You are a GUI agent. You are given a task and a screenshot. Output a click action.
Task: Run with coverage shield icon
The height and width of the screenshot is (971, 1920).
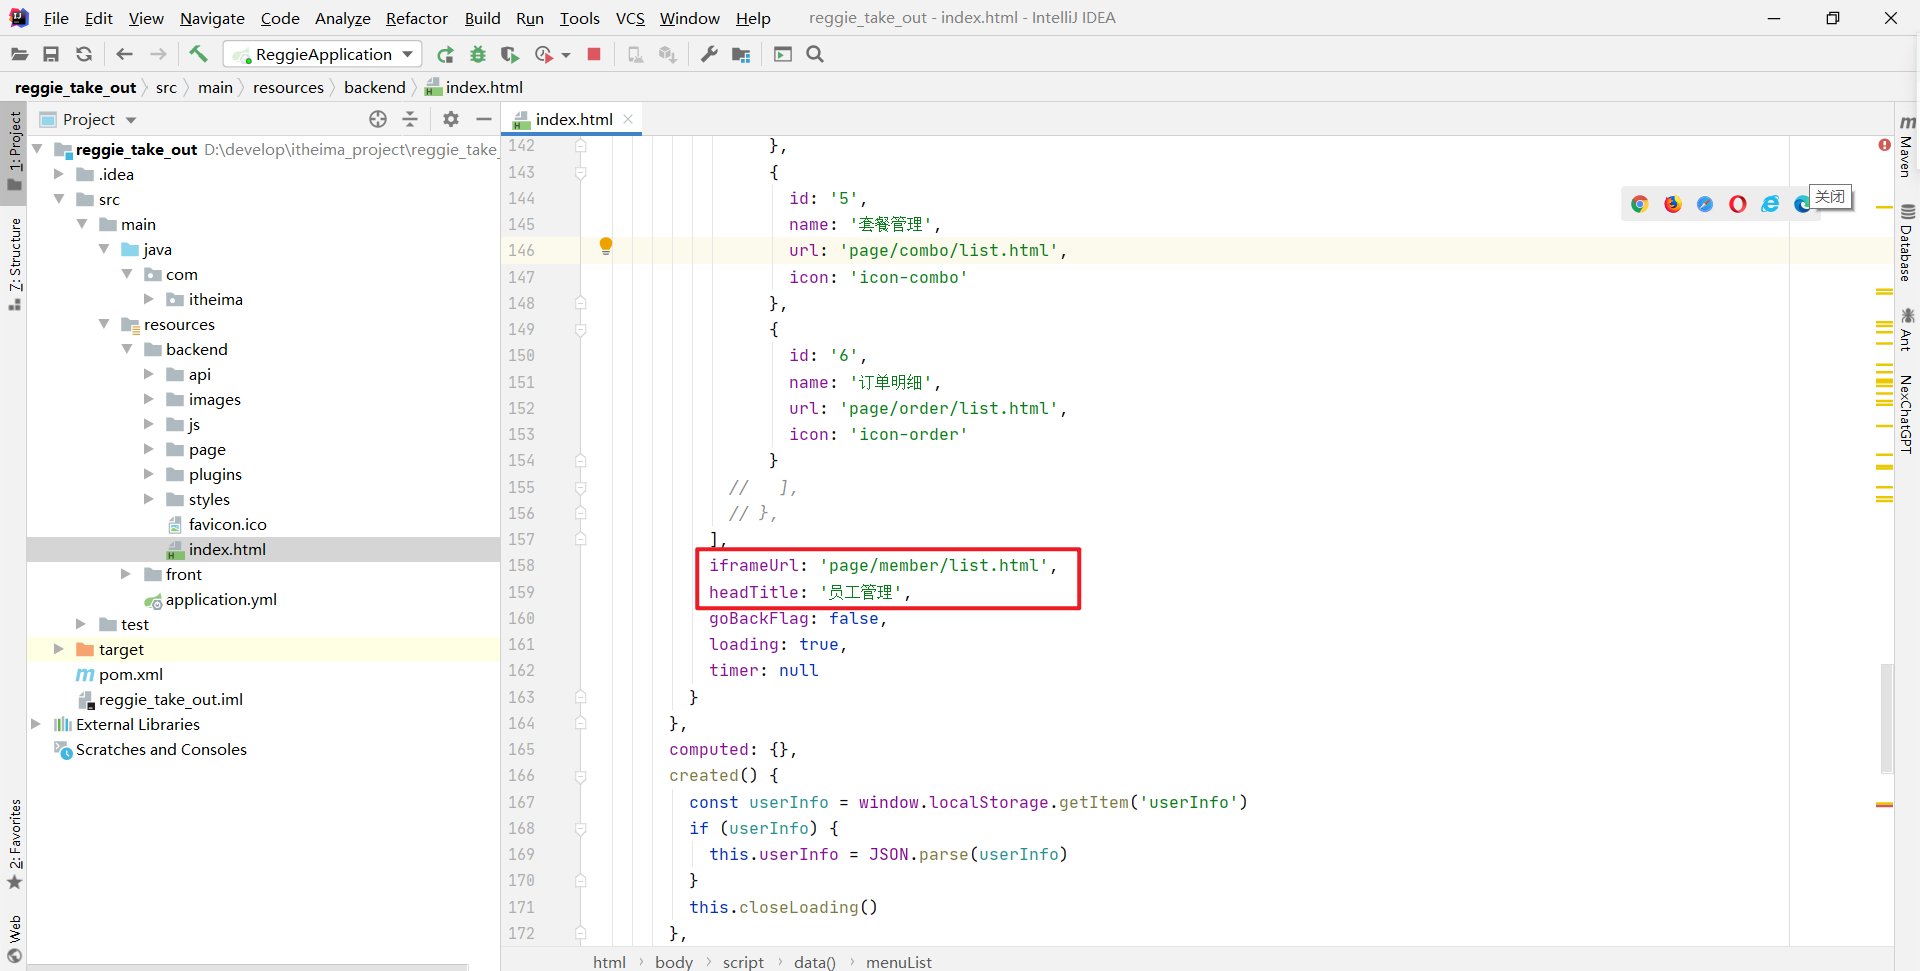(510, 54)
